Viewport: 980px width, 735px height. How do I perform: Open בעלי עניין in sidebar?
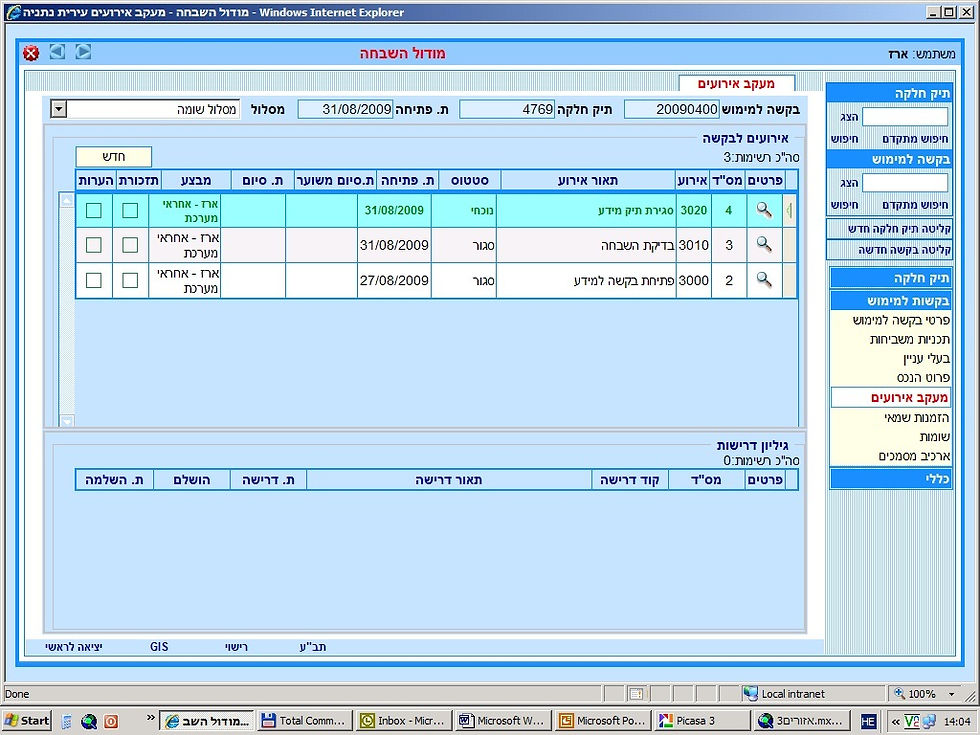tap(926, 359)
